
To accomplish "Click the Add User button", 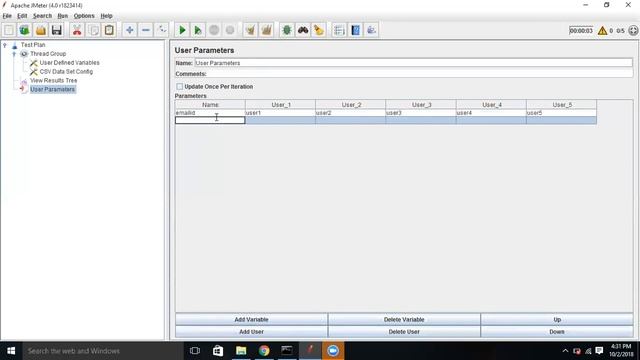I will click(x=251, y=332).
